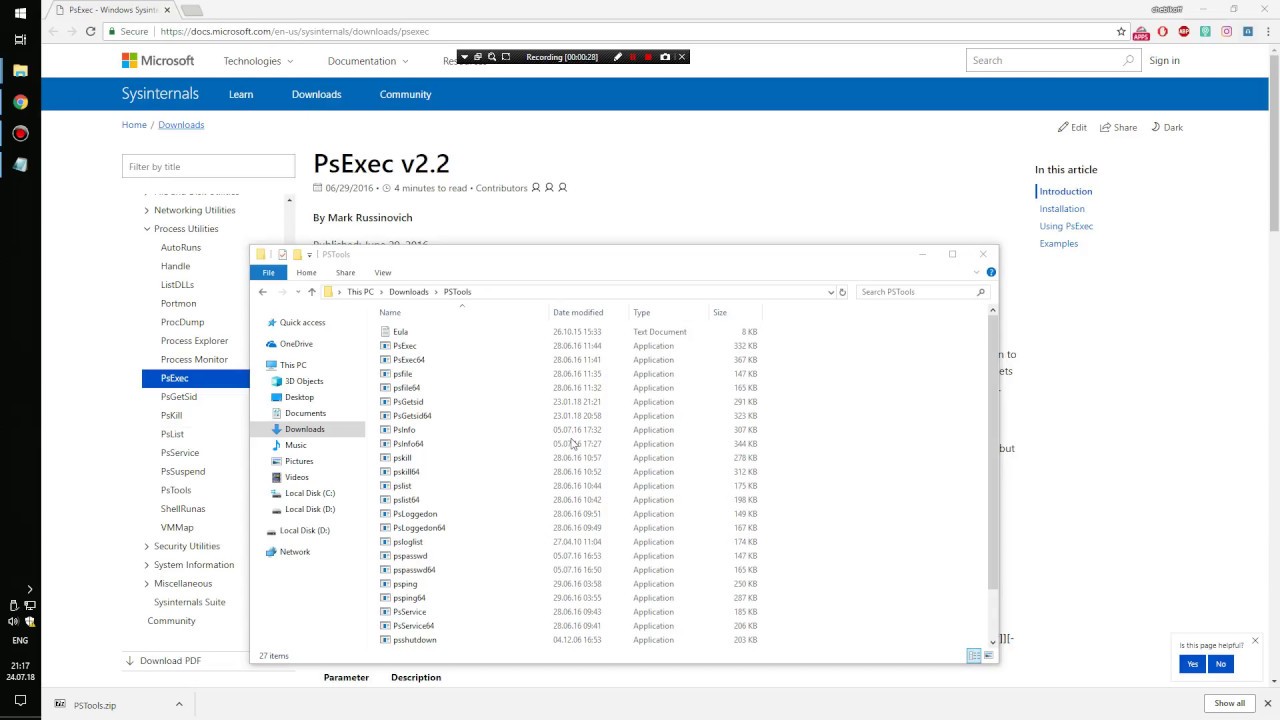Open the View ribbon tab in Explorer

coord(383,272)
